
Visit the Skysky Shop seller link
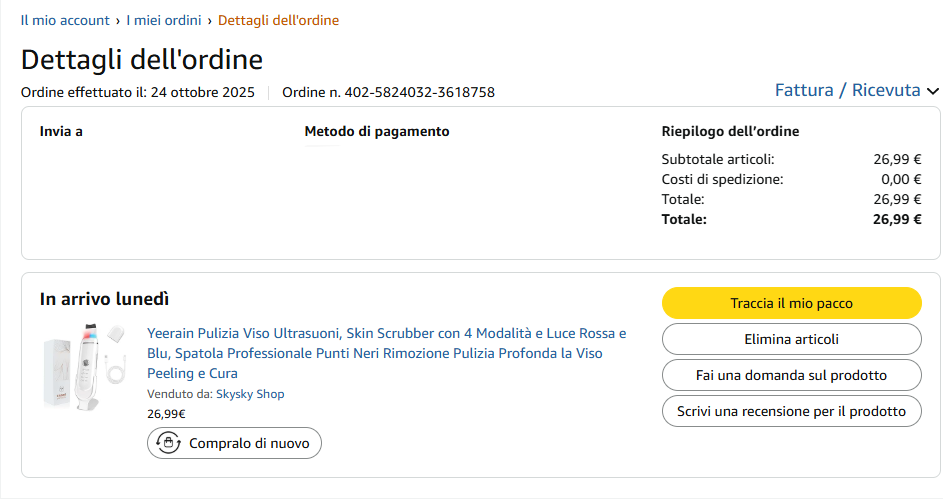(x=250, y=394)
